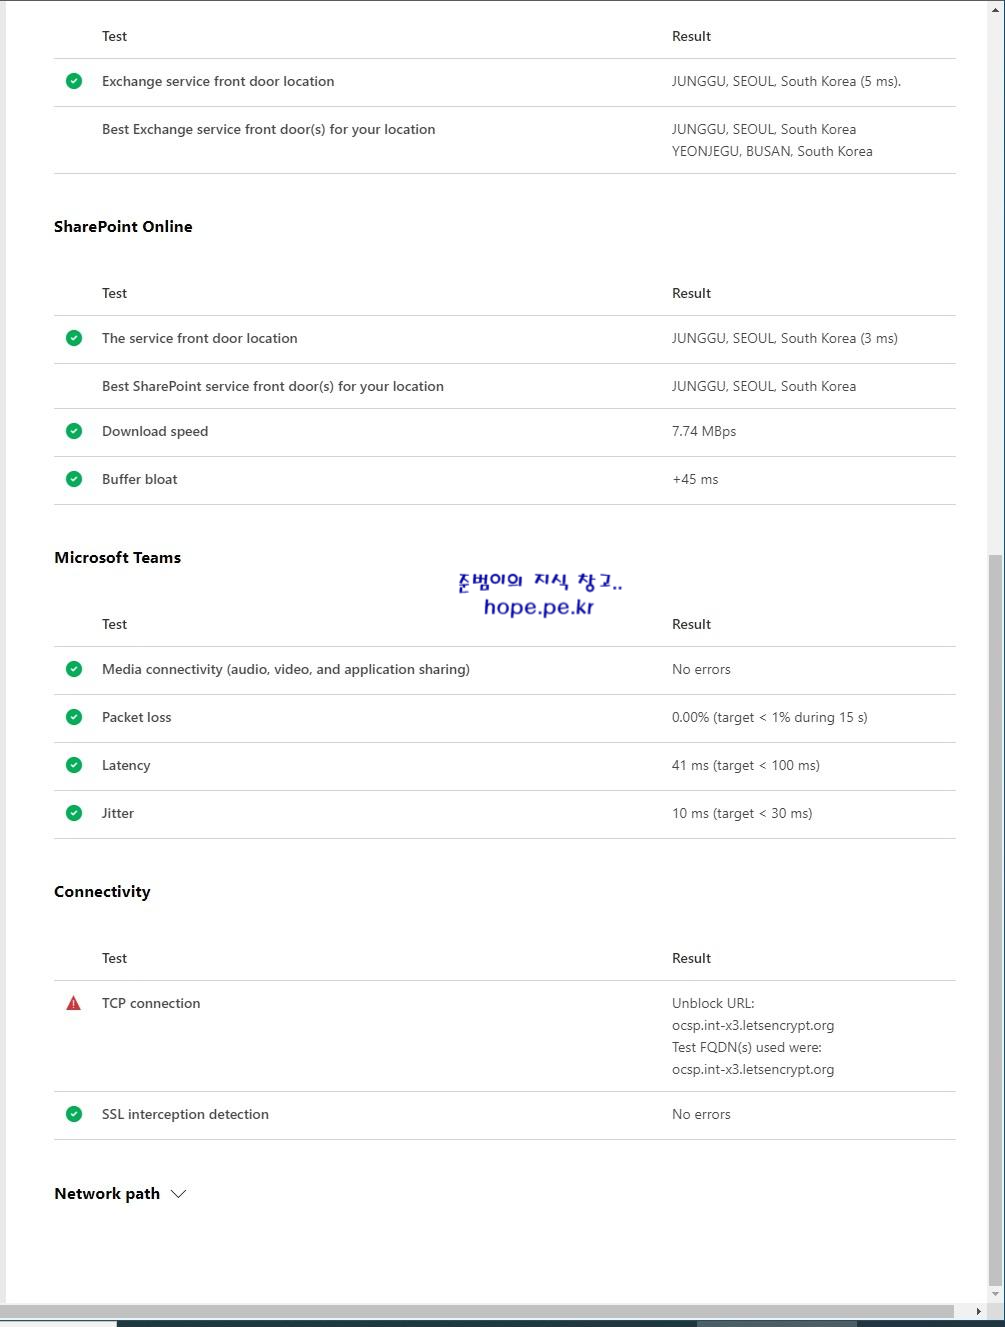Click green check icon beside Jitter

74,813
